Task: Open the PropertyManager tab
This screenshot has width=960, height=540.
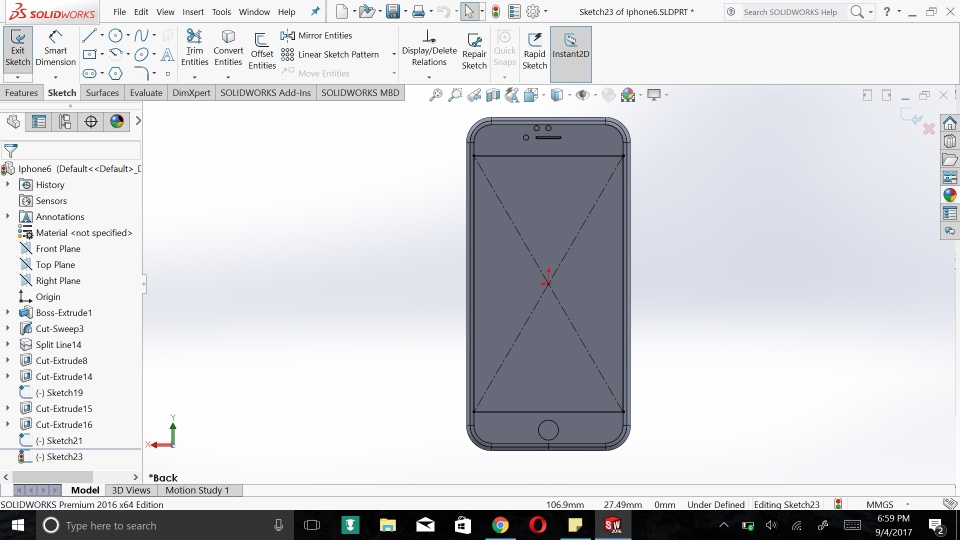Action: tap(39, 122)
